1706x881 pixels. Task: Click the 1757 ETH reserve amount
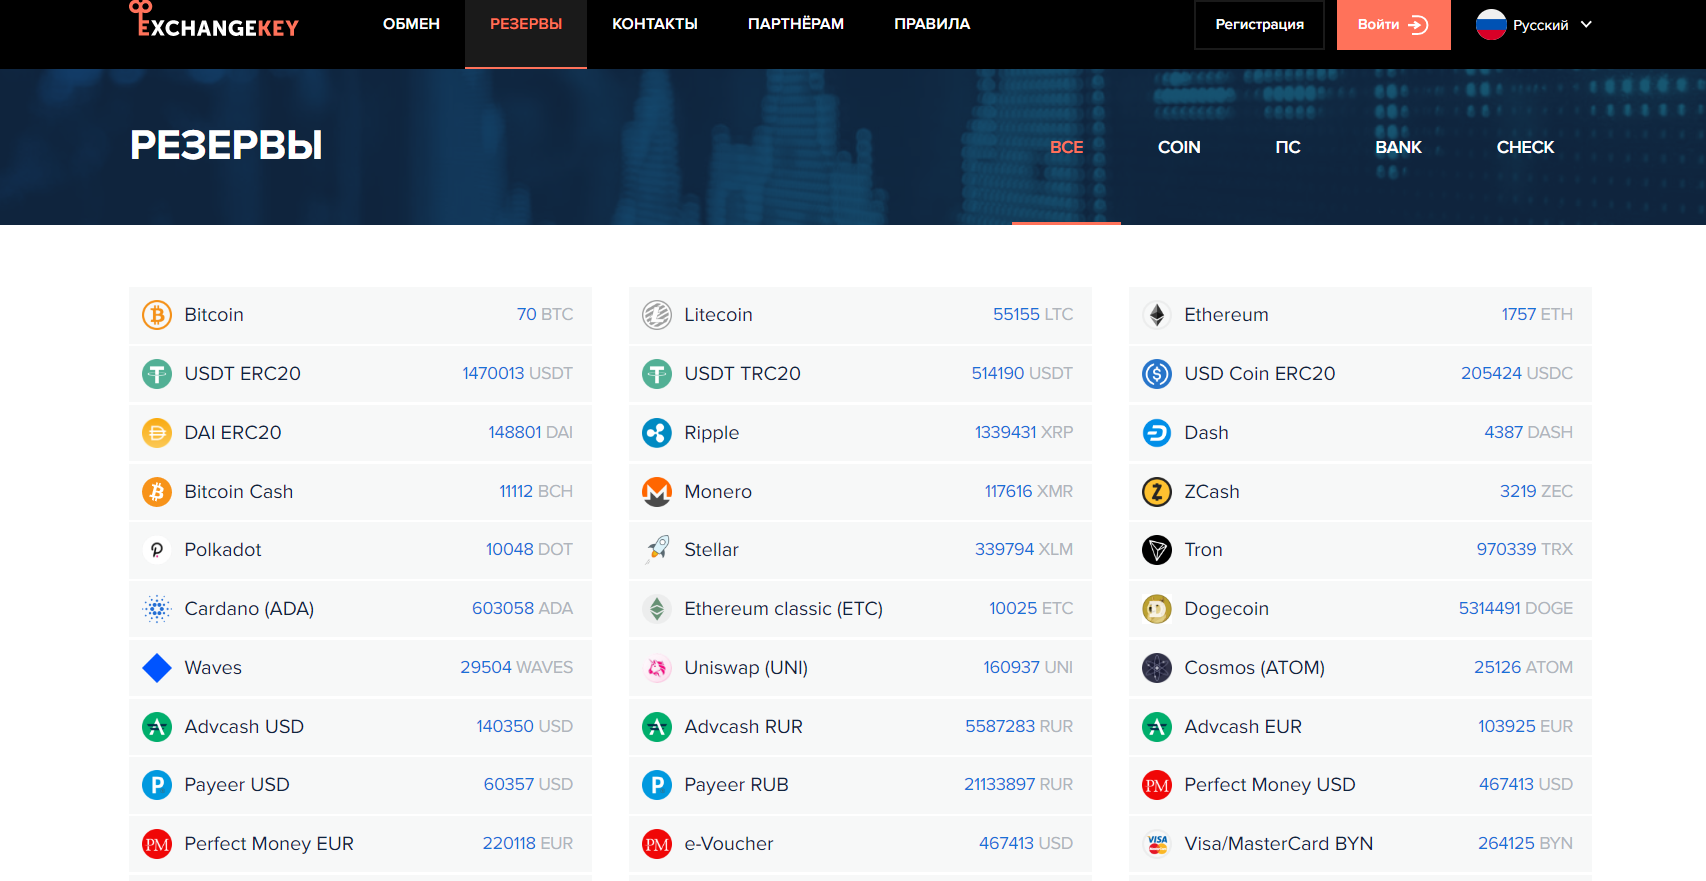tap(1537, 315)
